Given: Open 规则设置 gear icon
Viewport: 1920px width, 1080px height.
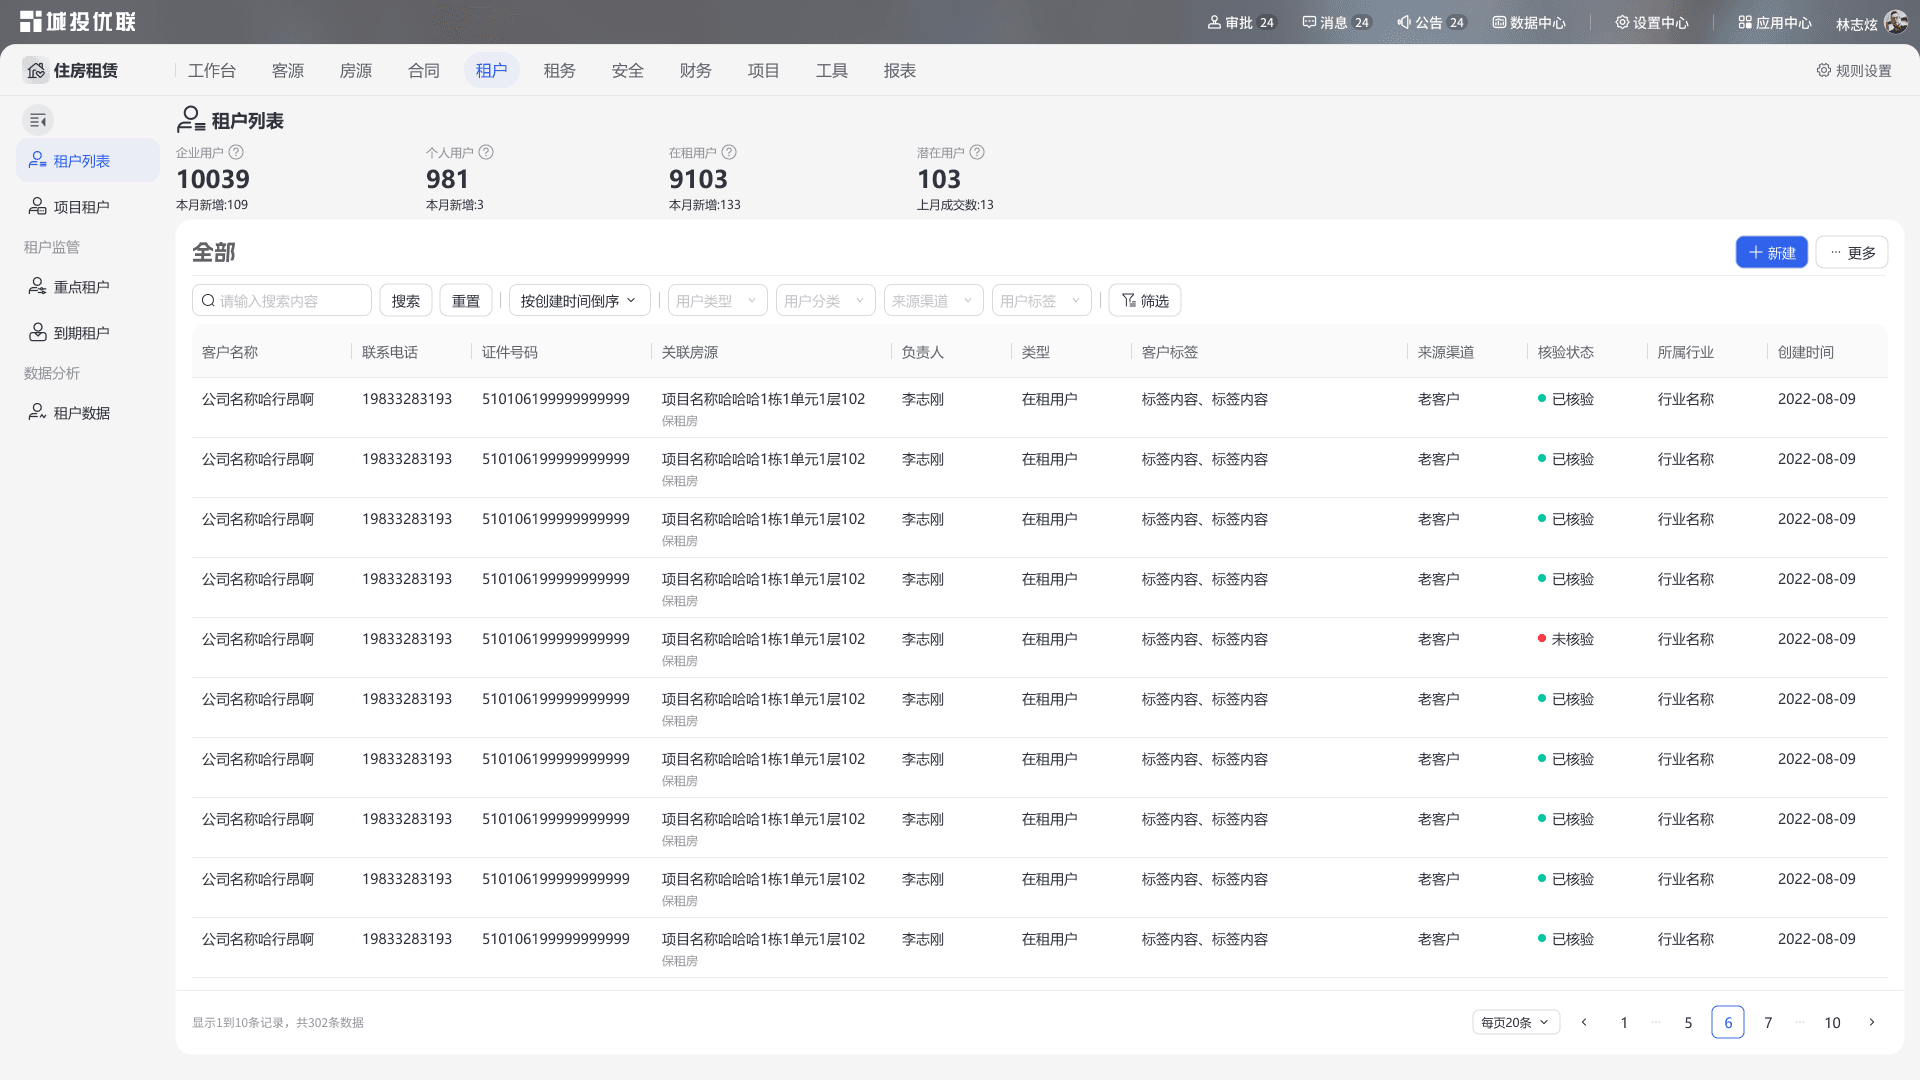Looking at the screenshot, I should [1823, 70].
